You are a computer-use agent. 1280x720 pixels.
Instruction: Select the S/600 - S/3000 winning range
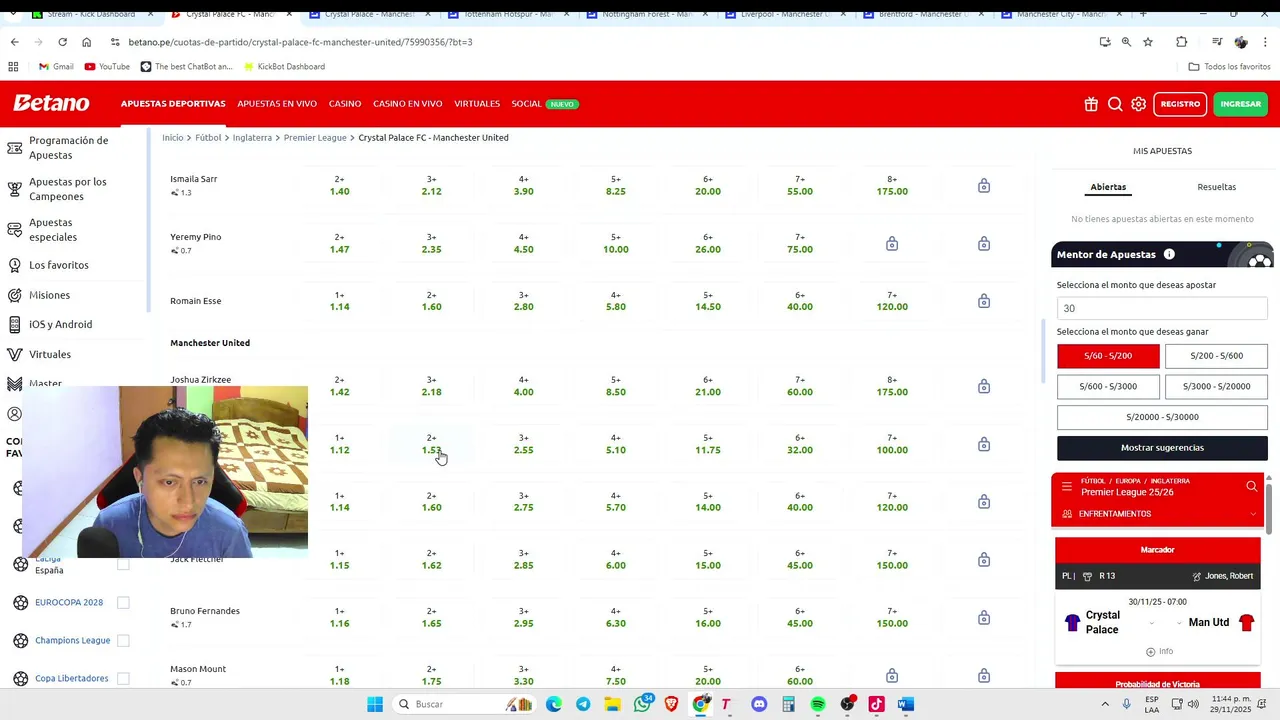click(1108, 386)
